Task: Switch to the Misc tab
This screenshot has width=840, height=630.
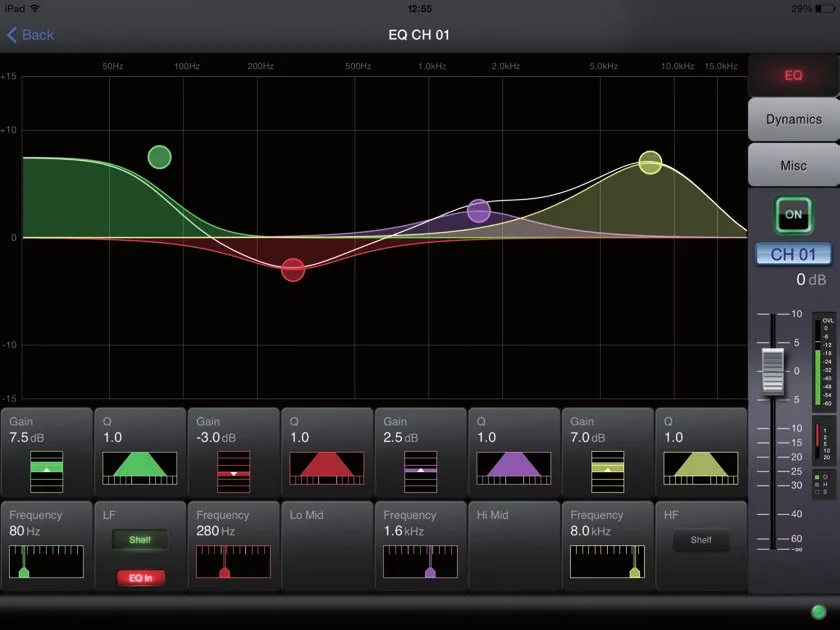Action: (793, 166)
